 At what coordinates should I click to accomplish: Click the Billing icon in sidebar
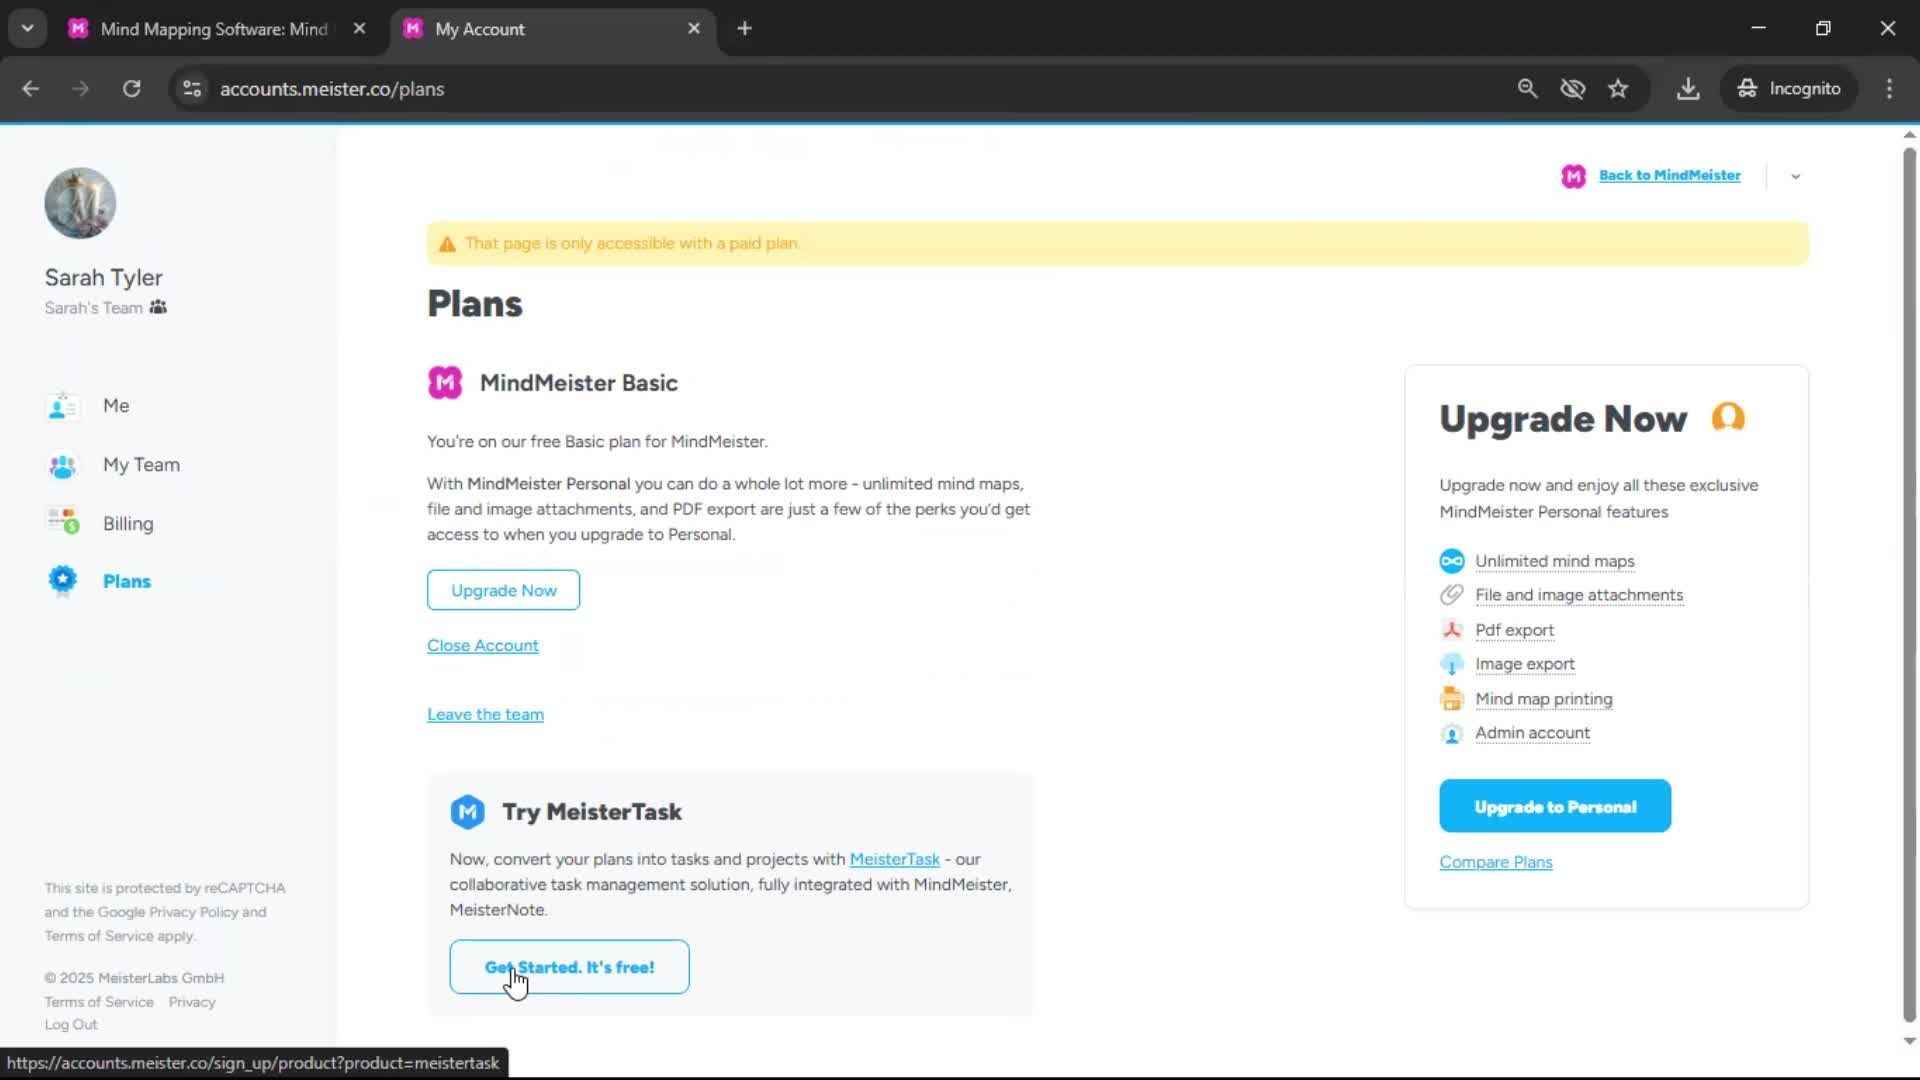tap(62, 522)
